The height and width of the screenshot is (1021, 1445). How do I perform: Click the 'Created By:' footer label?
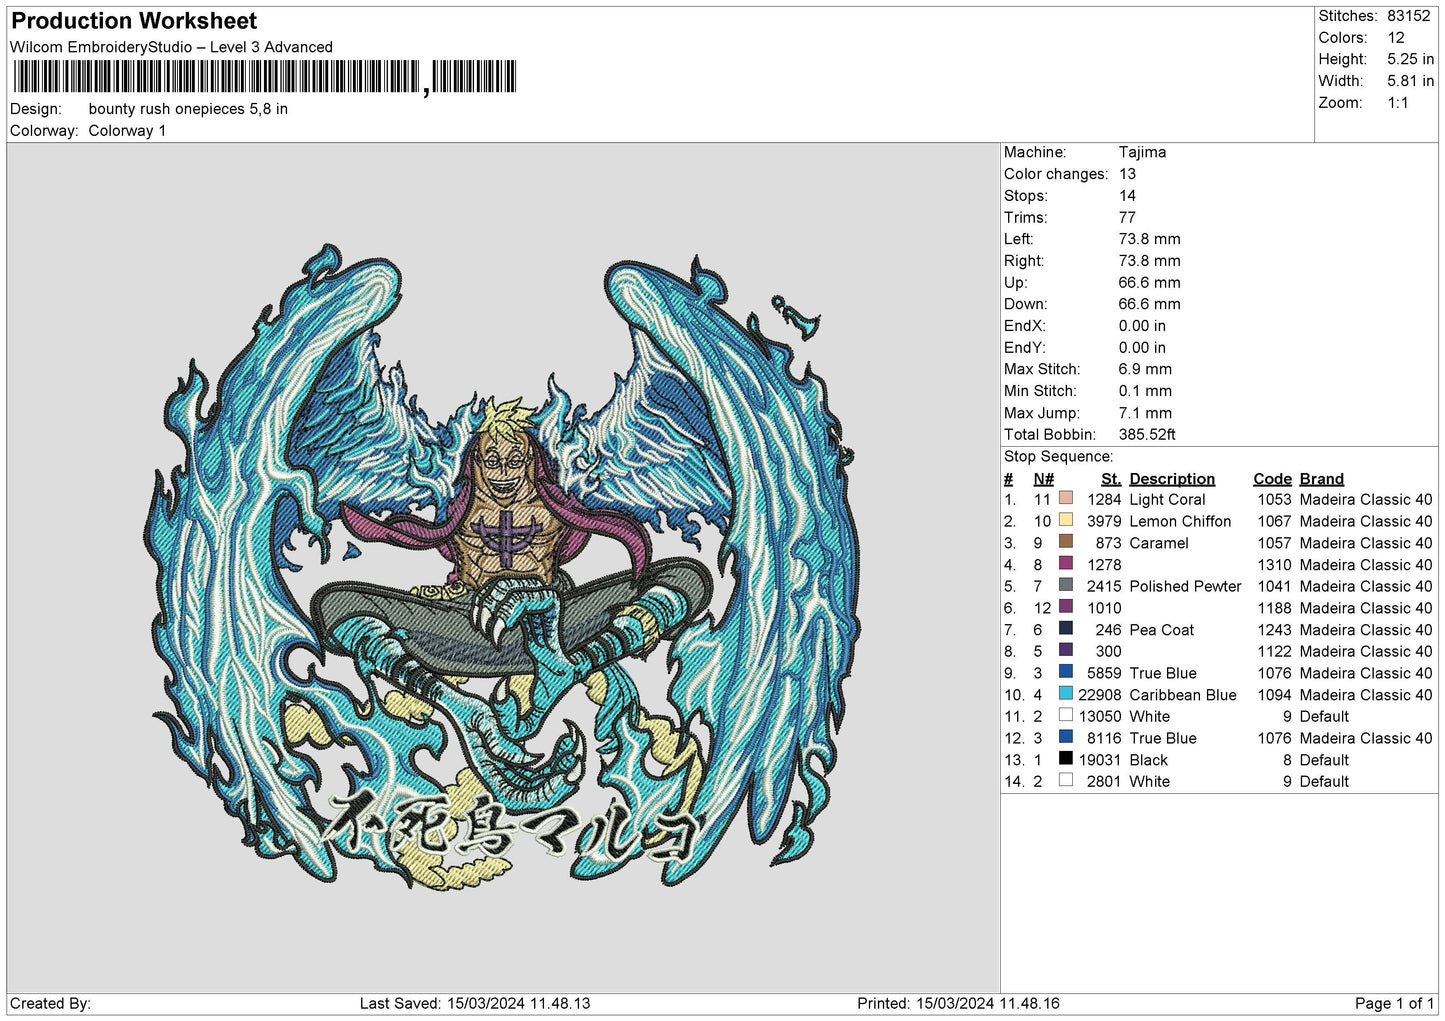point(50,1003)
